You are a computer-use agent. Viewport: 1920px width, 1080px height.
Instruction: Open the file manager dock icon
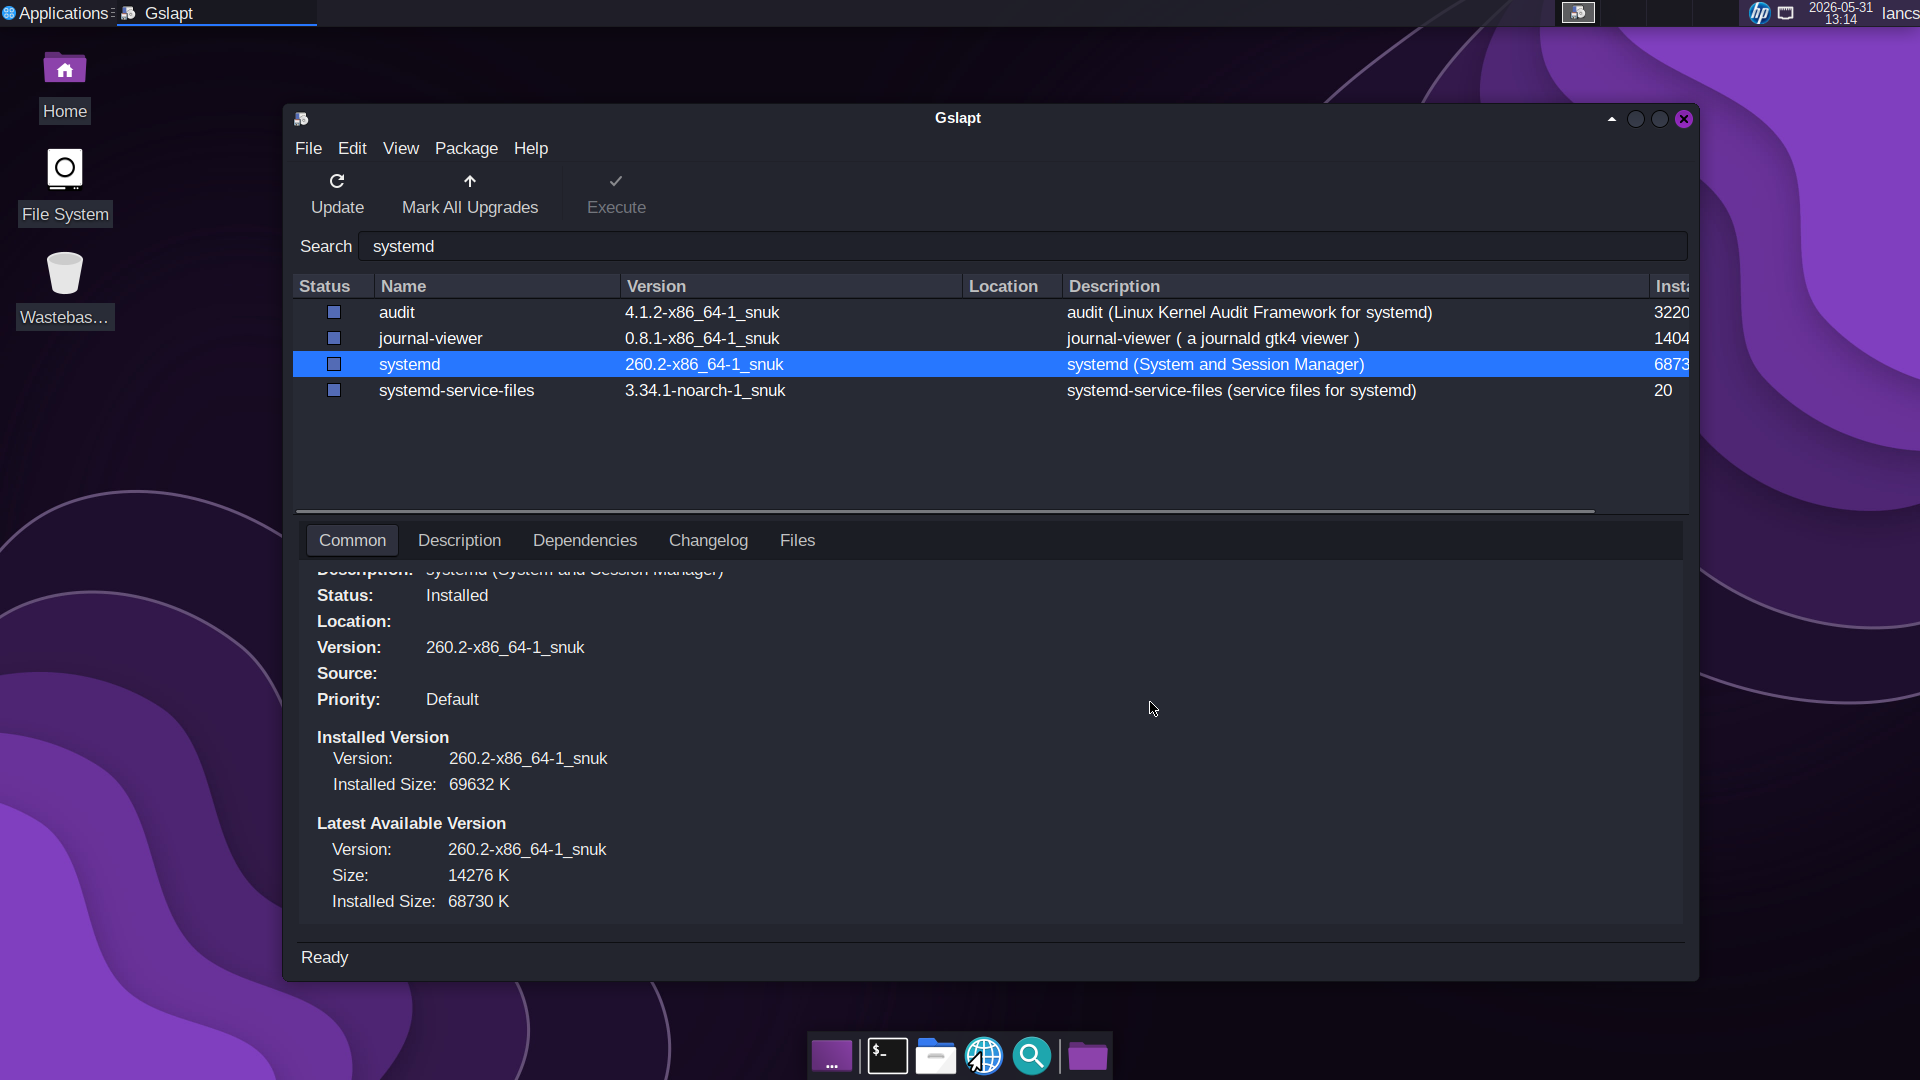pyautogui.click(x=936, y=1056)
